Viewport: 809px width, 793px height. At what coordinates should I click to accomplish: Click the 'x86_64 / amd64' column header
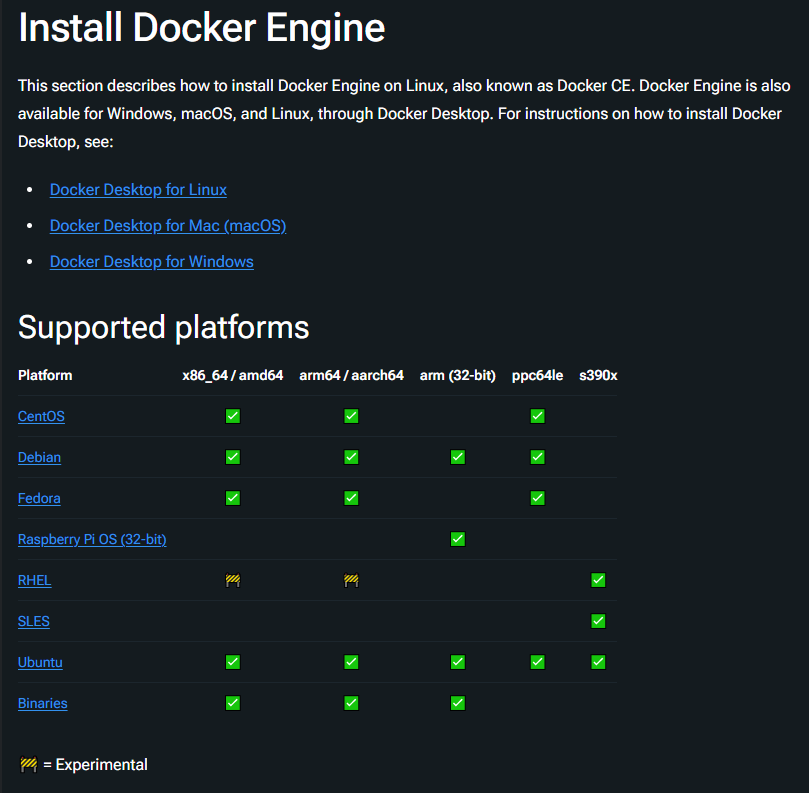[233, 375]
